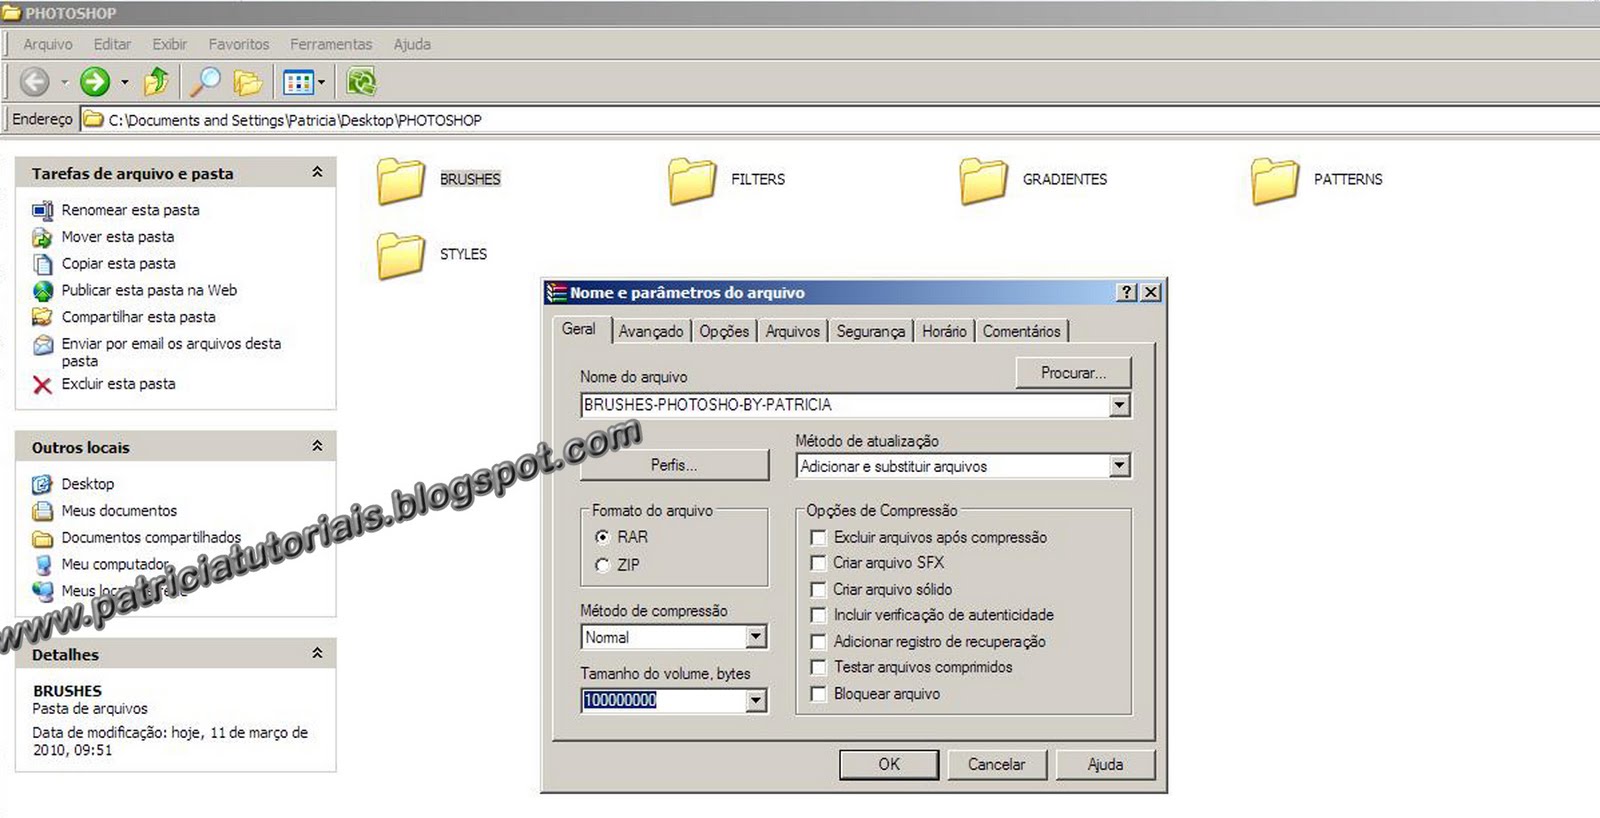Select the BRUSHES folder icon
The image size is (1600, 818).
pos(401,180)
